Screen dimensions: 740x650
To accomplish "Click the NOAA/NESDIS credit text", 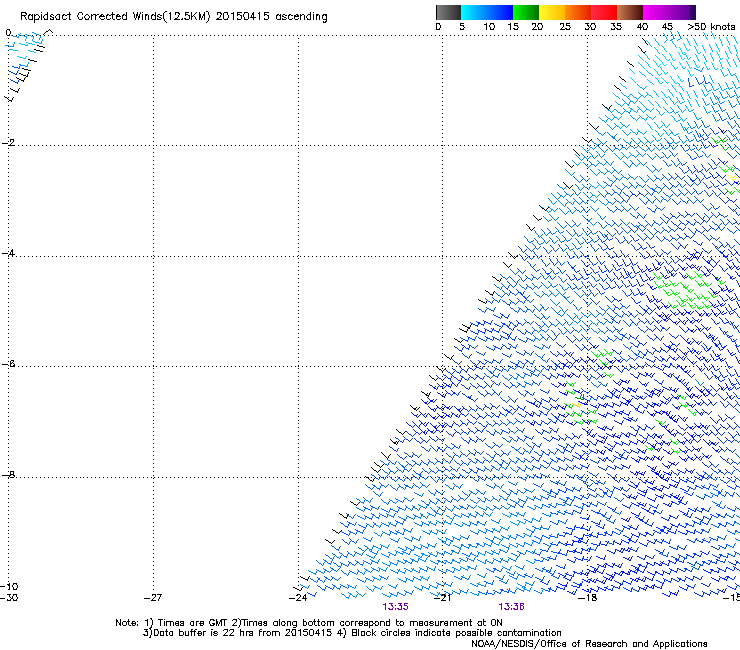I will click(x=589, y=644).
